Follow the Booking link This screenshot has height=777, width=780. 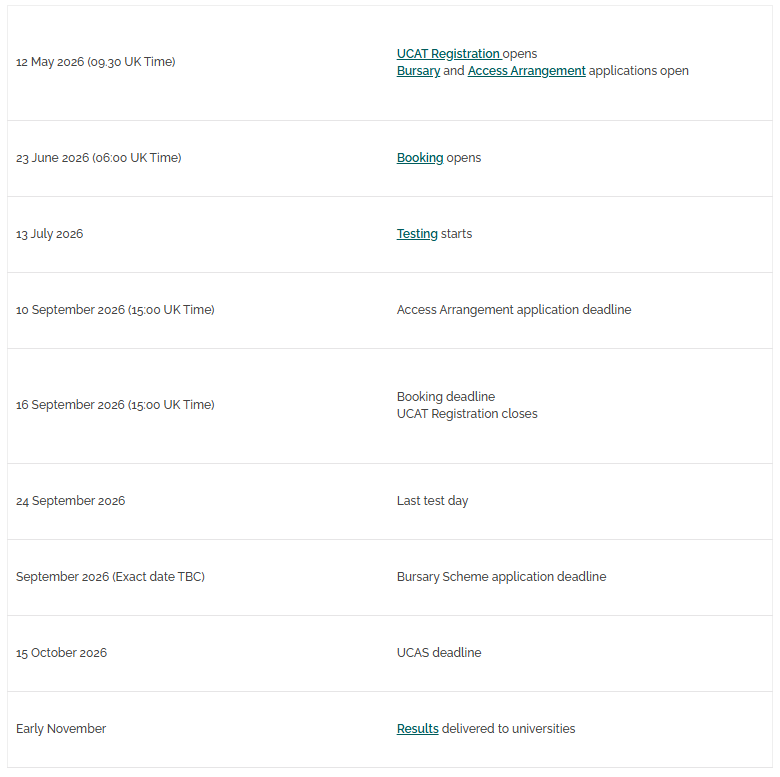point(420,158)
